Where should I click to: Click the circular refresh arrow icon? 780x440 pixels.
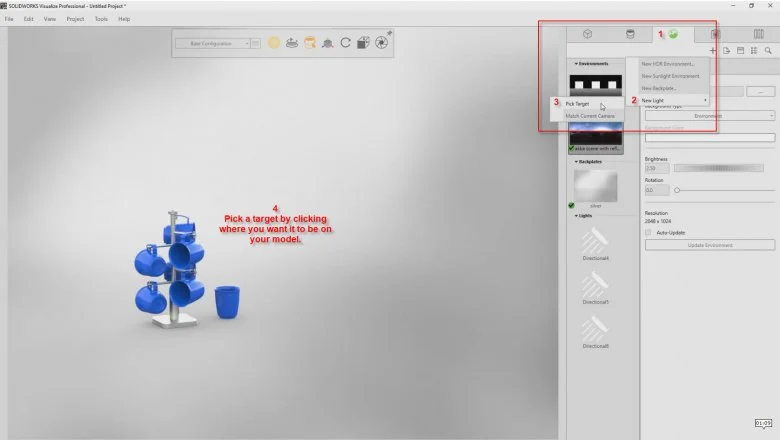pyautogui.click(x=345, y=43)
